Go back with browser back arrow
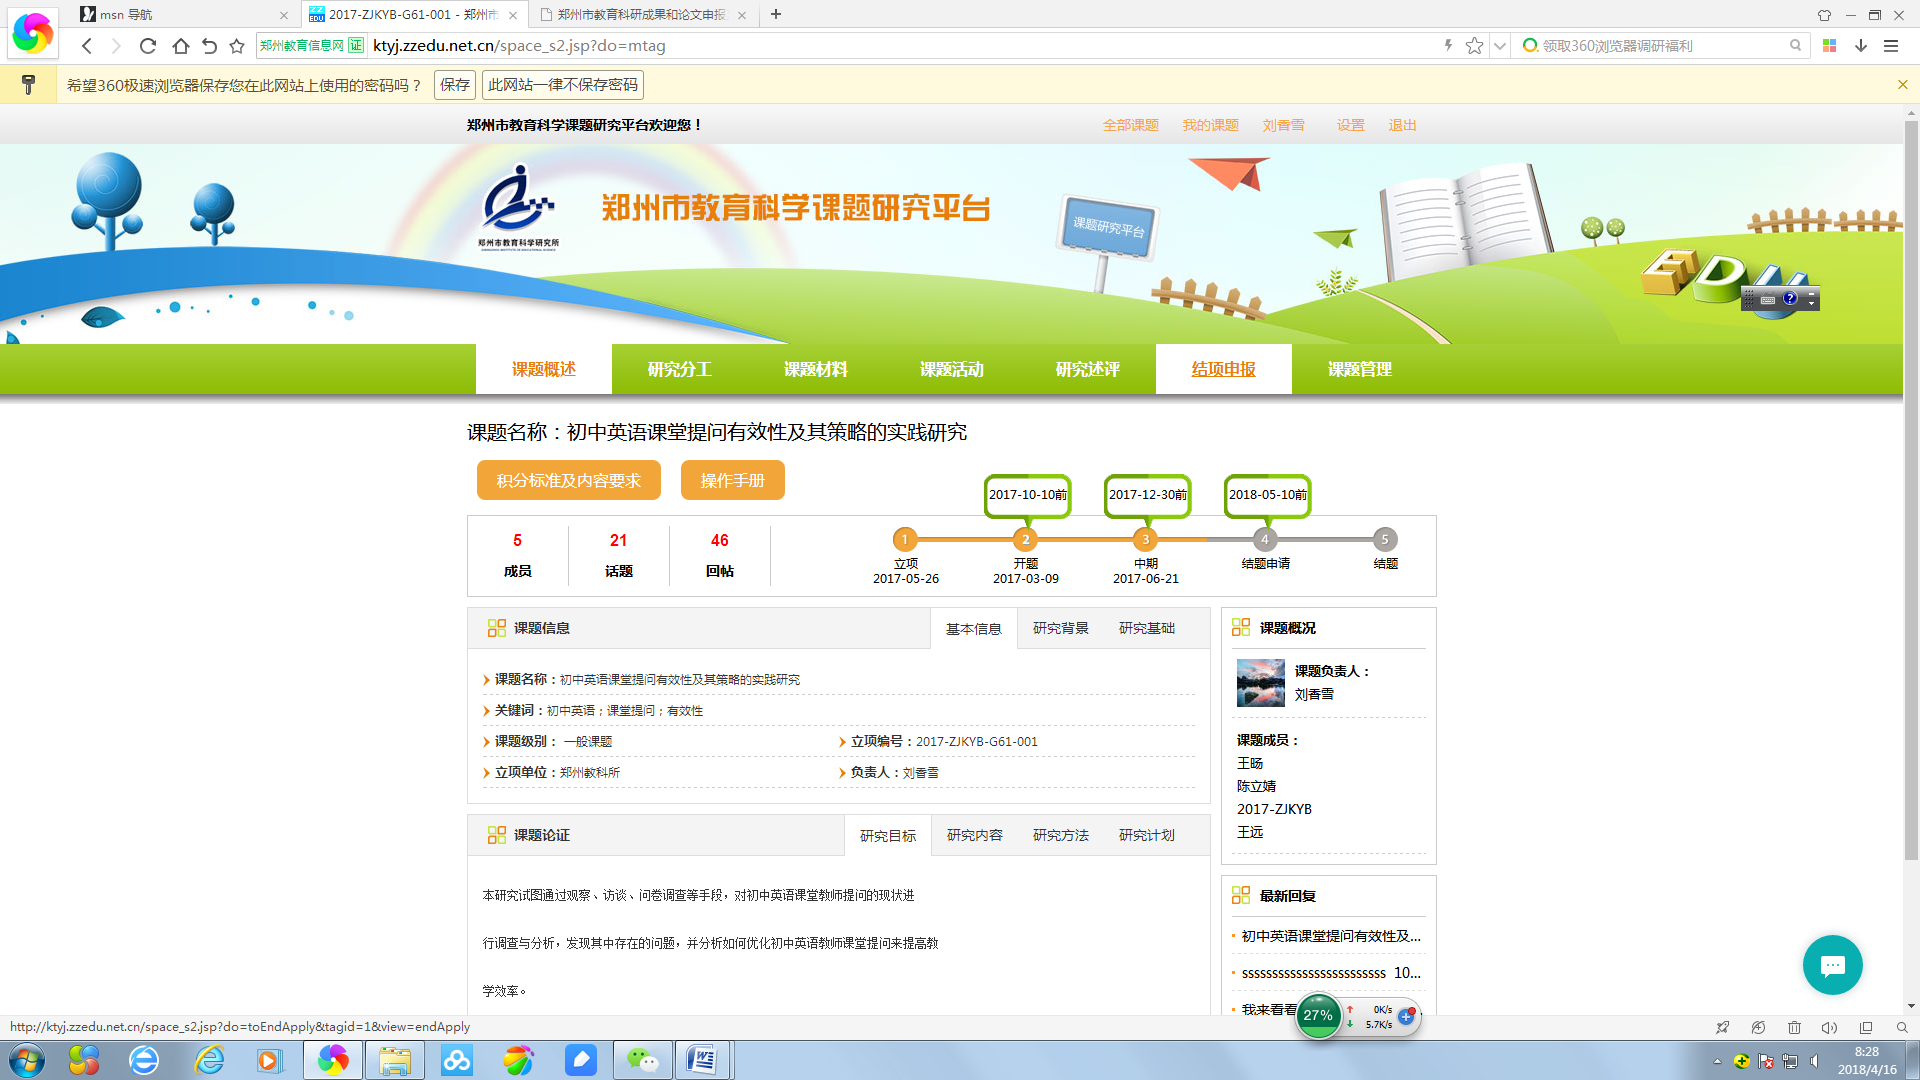 point(87,46)
